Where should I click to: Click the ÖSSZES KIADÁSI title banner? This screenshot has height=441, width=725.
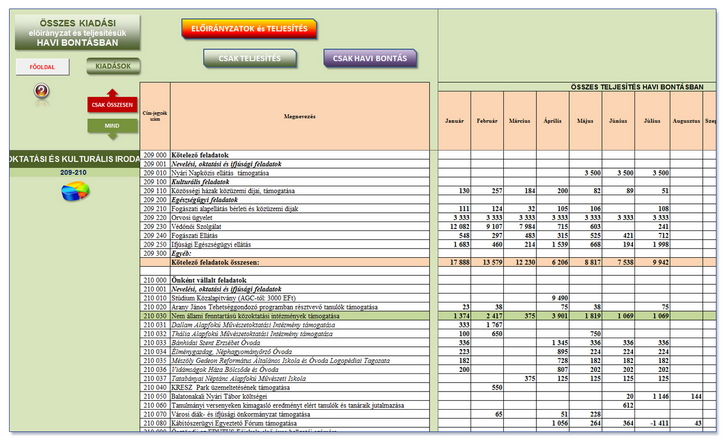click(78, 32)
